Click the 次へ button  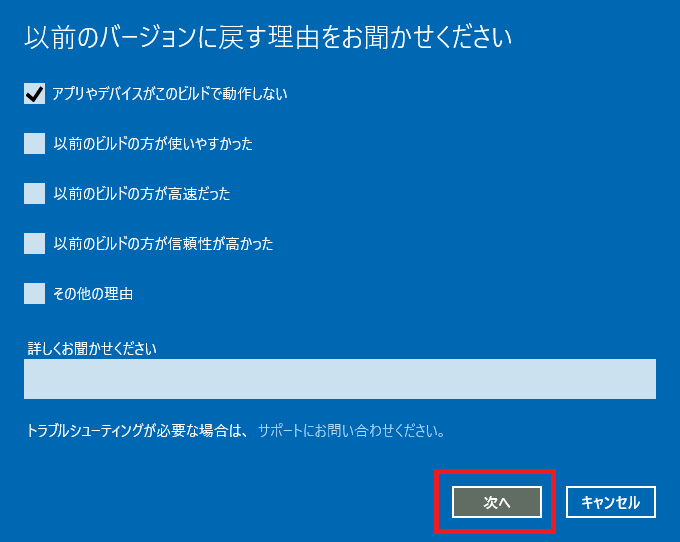[x=497, y=502]
